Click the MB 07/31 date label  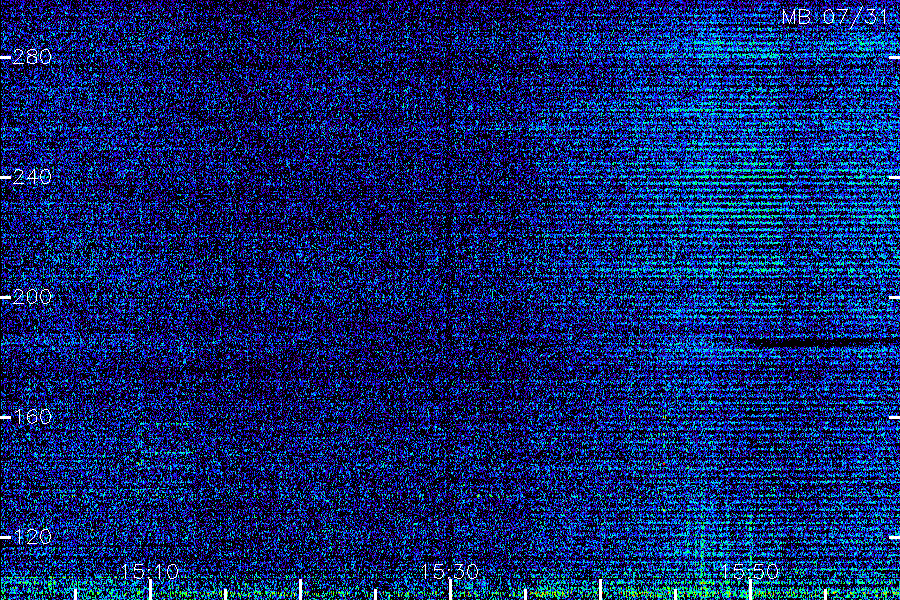[x=835, y=17]
